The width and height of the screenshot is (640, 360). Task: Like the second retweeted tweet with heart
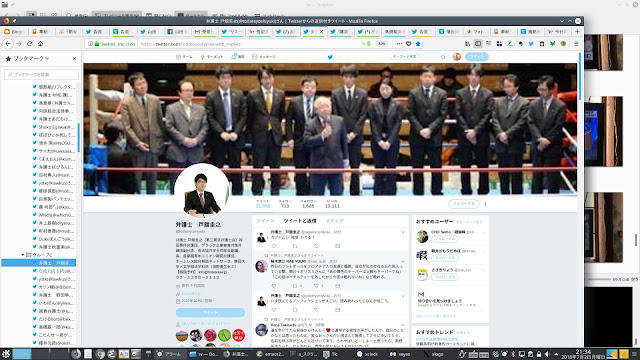316,286
